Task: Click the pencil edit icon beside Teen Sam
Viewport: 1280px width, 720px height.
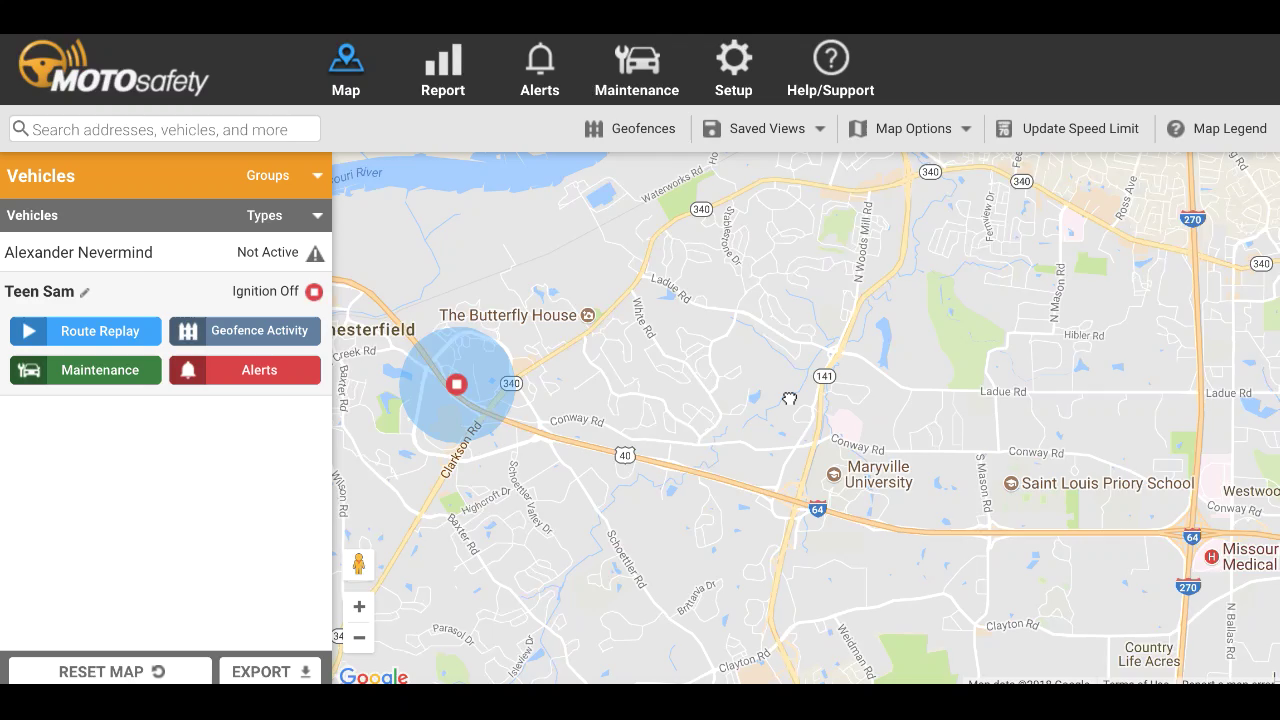Action: pyautogui.click(x=85, y=293)
